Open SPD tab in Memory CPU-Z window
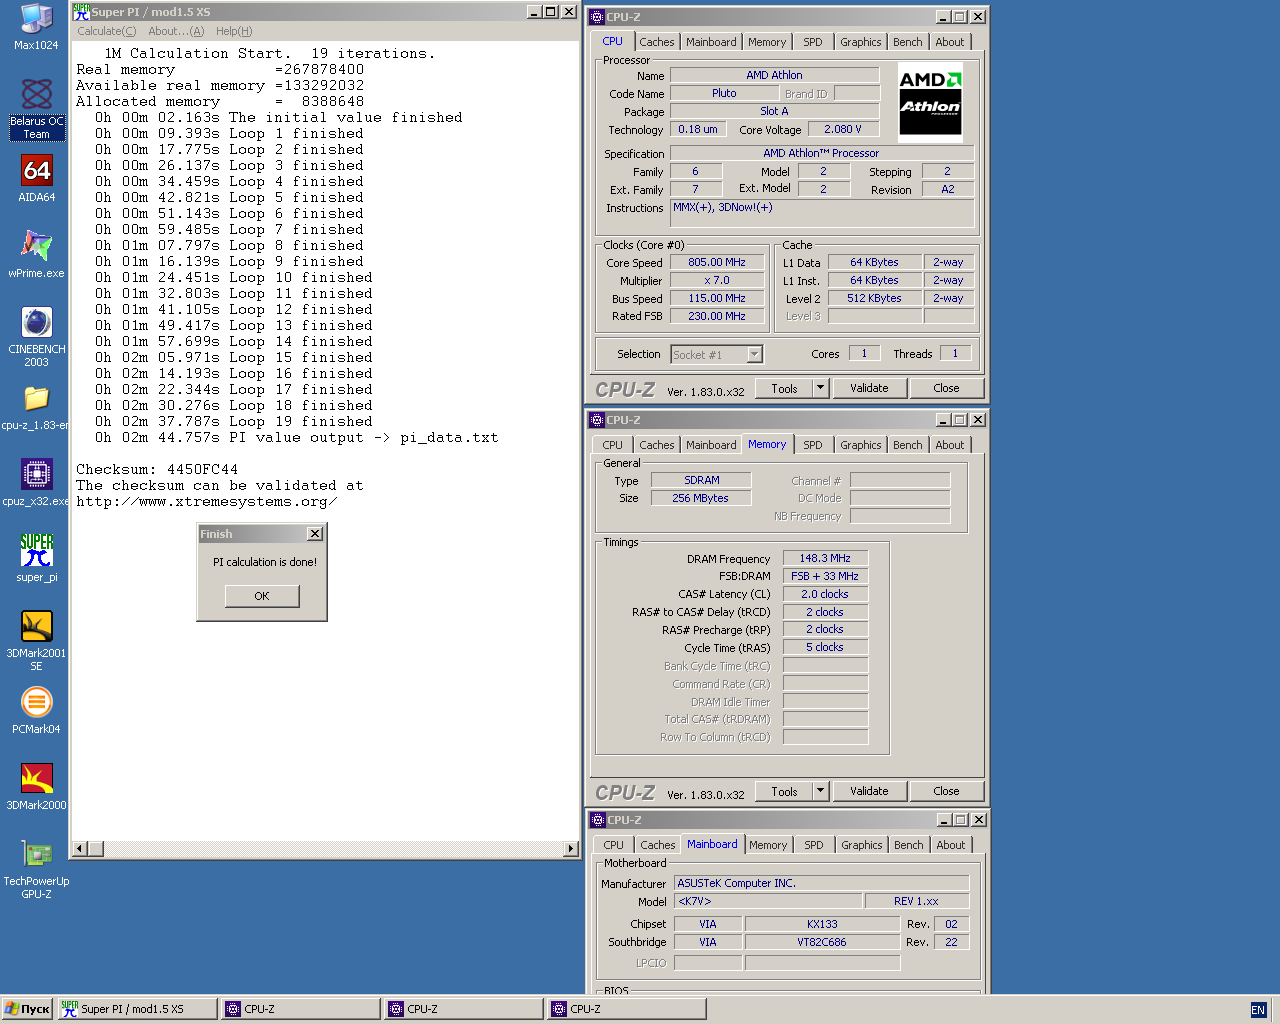The width and height of the screenshot is (1280, 1024). [x=813, y=445]
